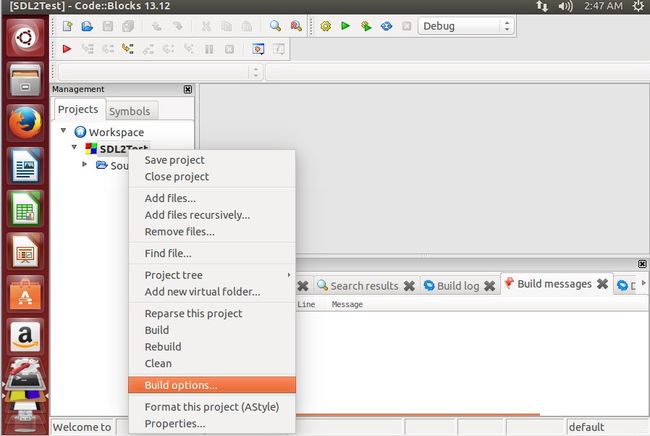Click the Step out debug icon
The width and height of the screenshot is (650, 436).
(x=148, y=49)
